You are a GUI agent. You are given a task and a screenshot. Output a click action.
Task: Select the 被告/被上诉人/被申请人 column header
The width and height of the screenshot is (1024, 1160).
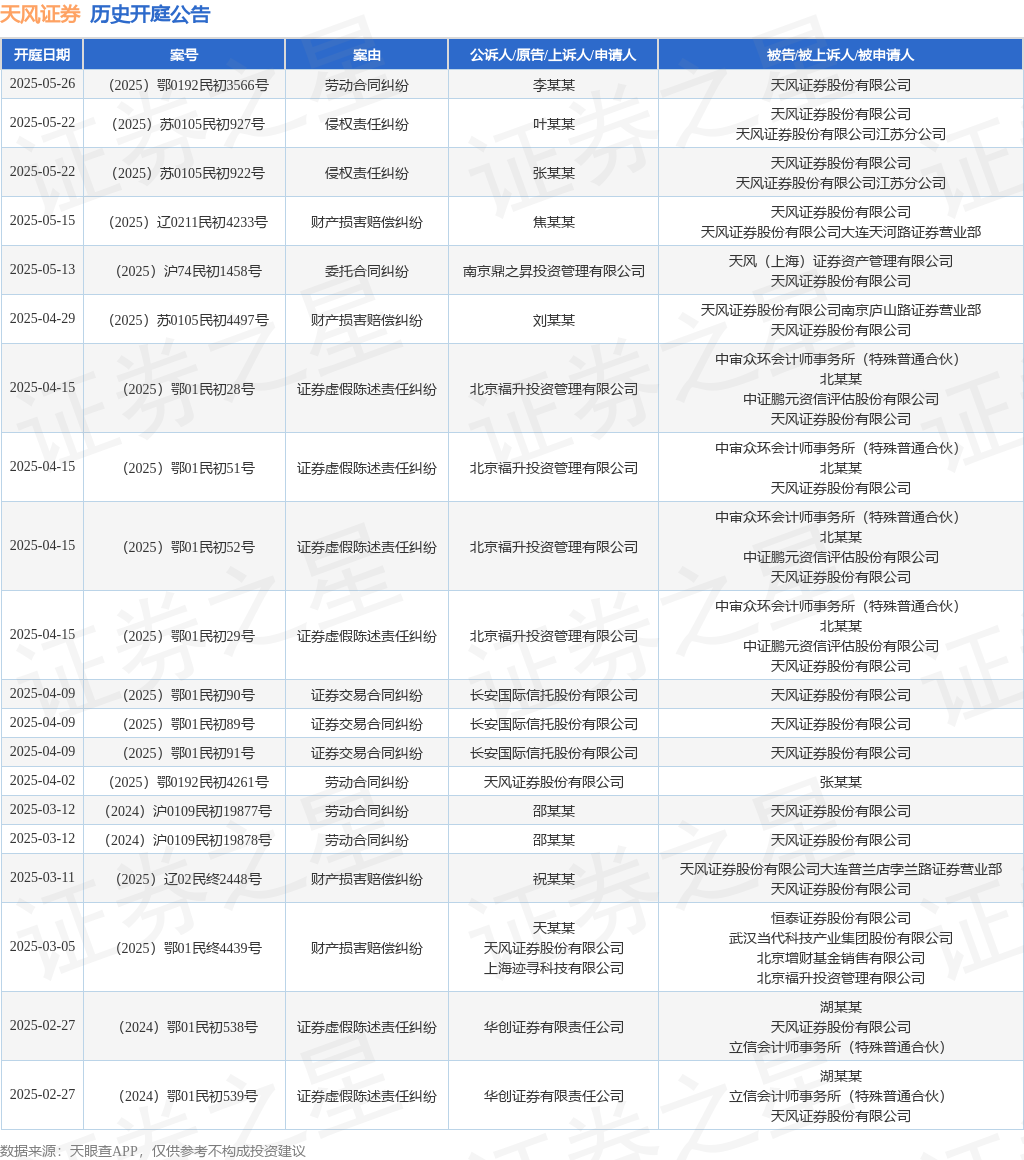click(841, 55)
